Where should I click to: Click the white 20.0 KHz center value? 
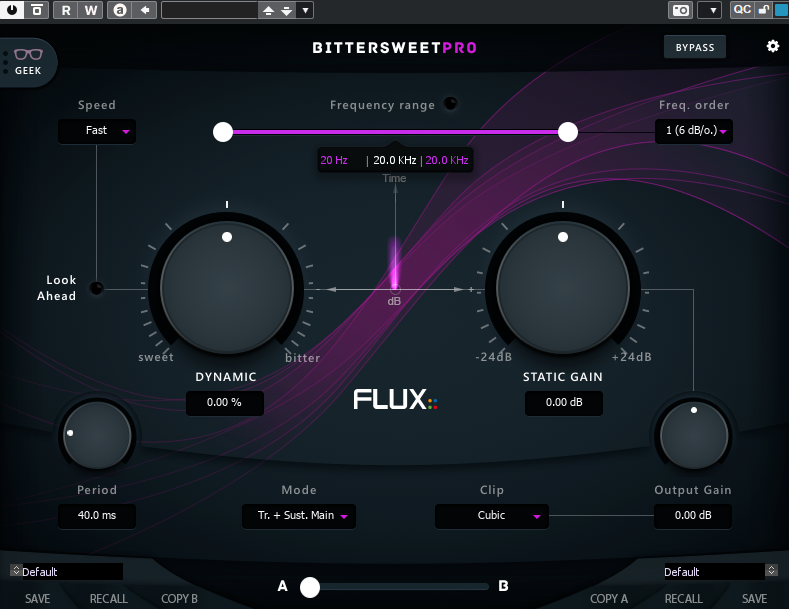click(x=394, y=160)
